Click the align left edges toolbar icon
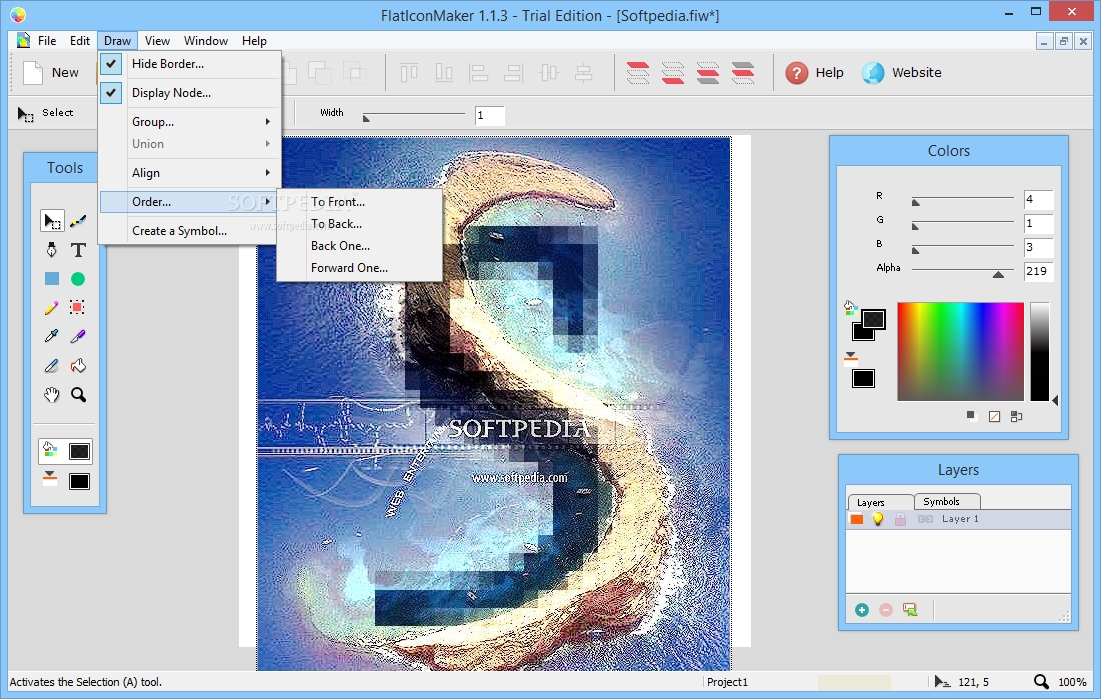This screenshot has height=699, width=1101. 479,72
